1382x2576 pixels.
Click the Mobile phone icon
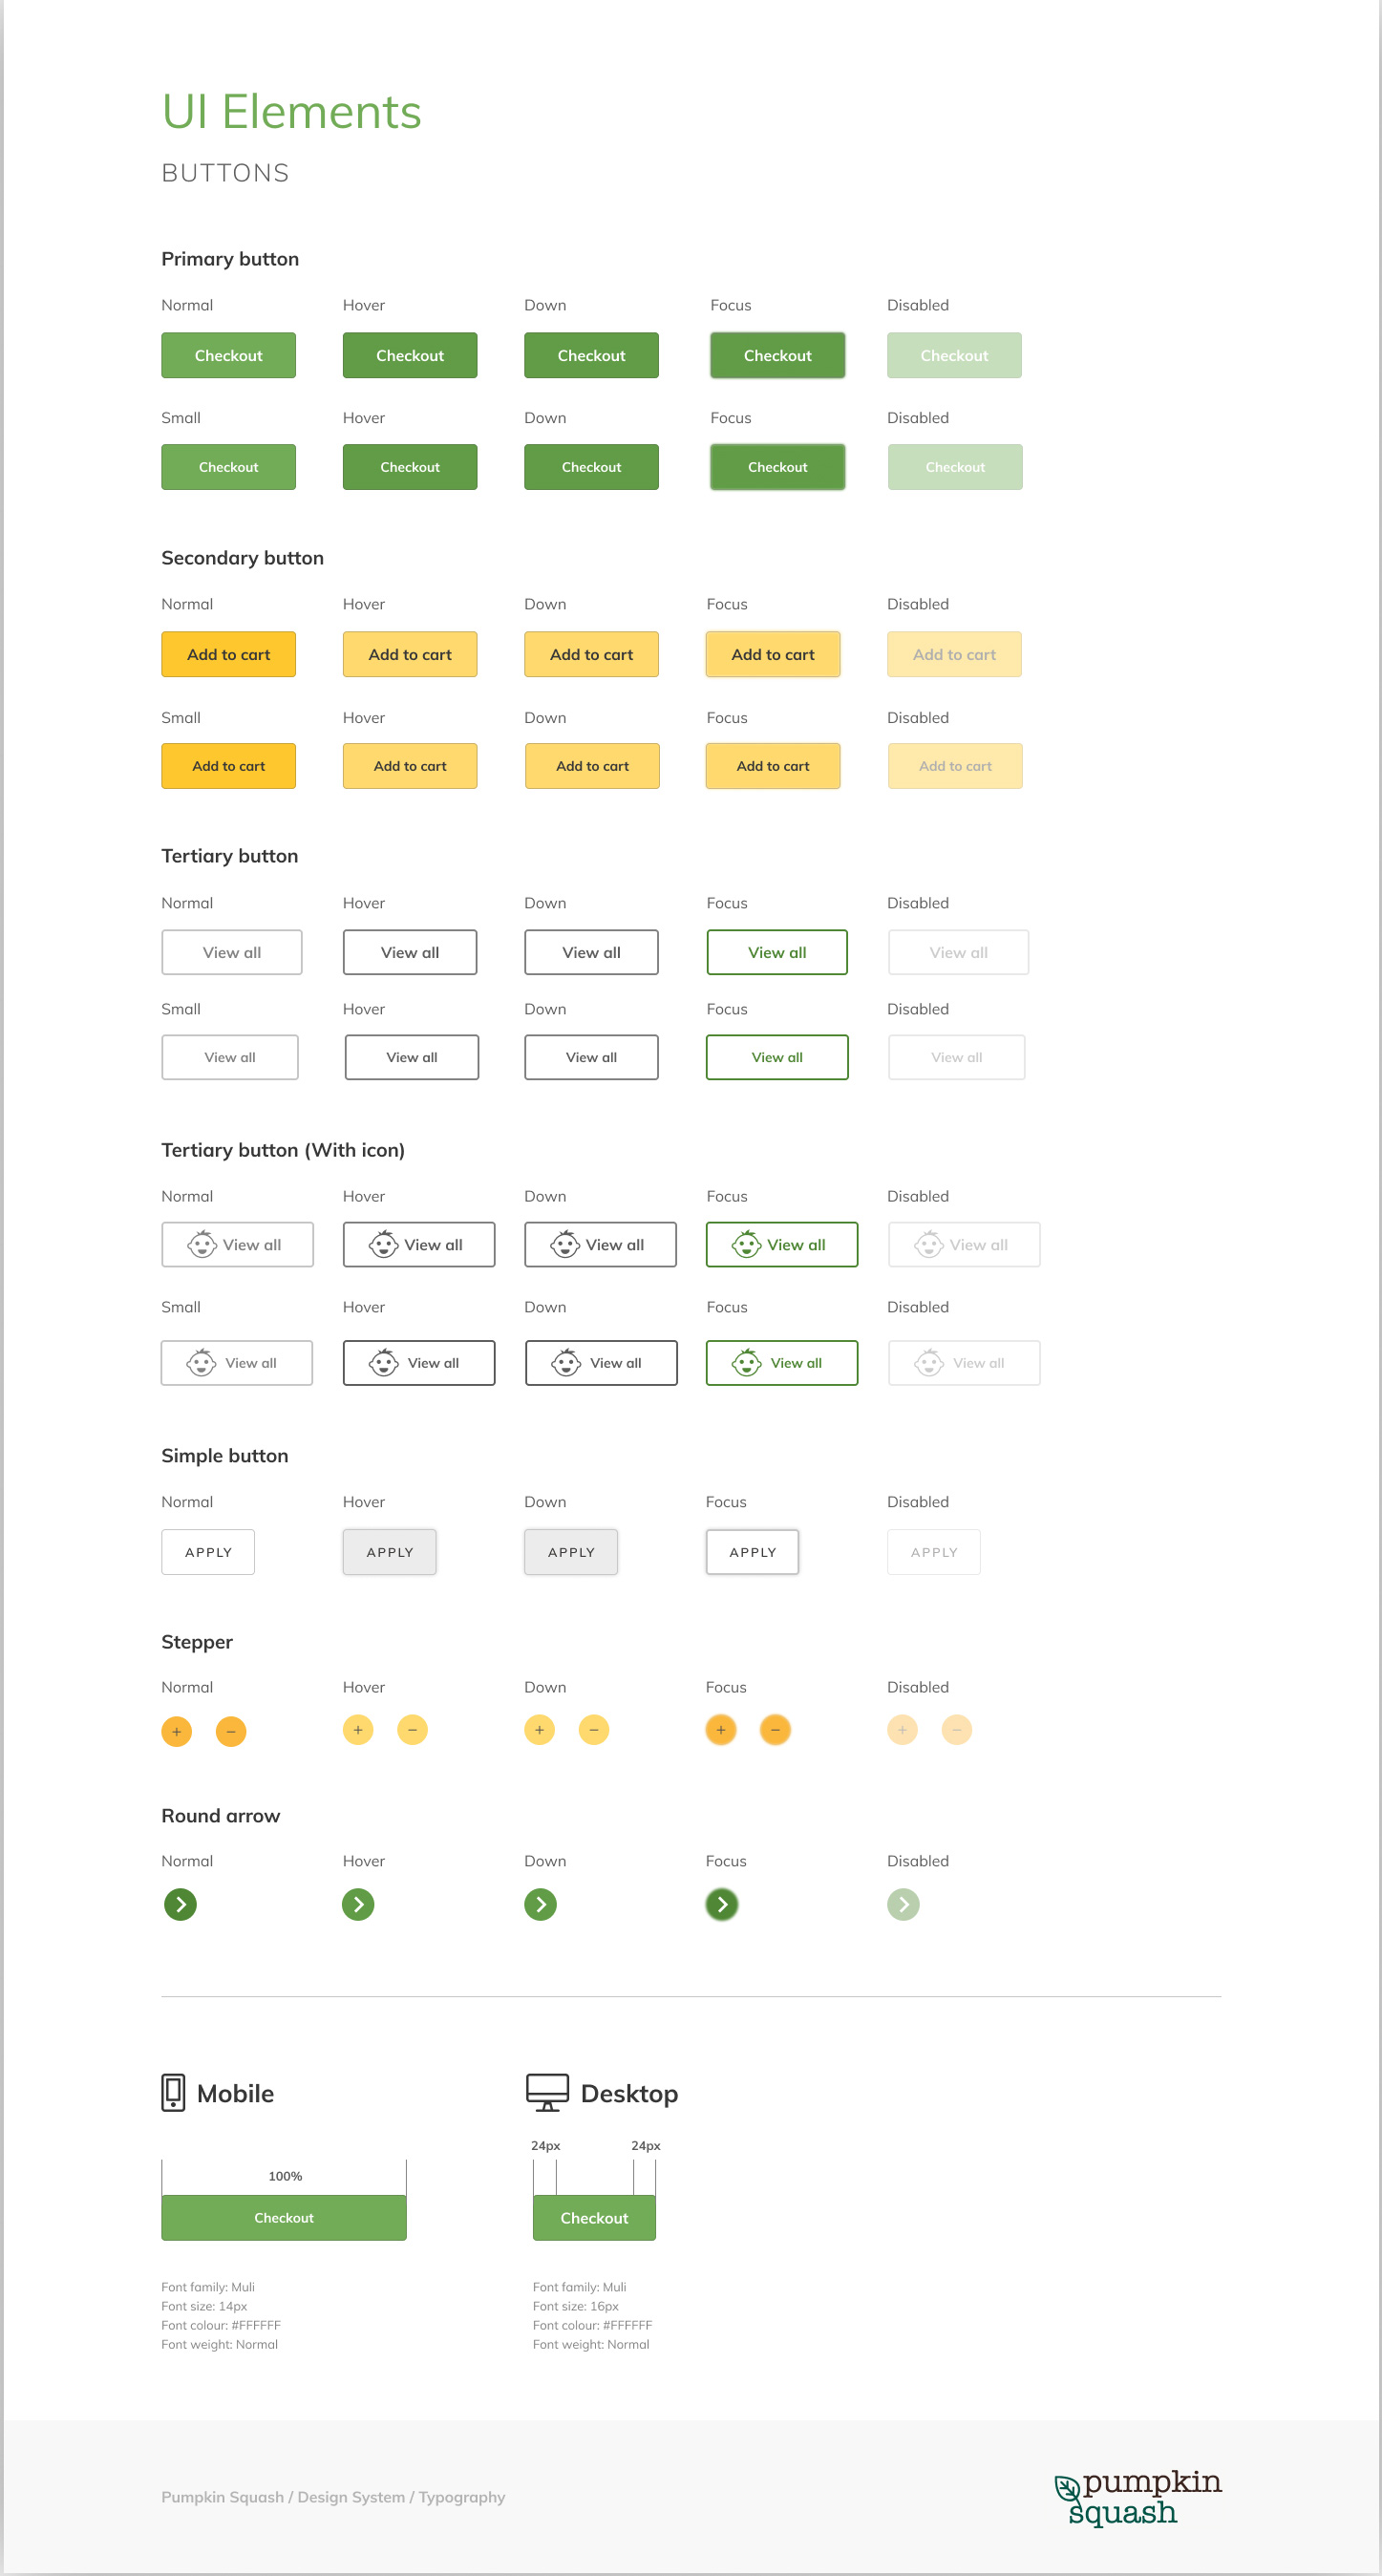coord(173,2092)
